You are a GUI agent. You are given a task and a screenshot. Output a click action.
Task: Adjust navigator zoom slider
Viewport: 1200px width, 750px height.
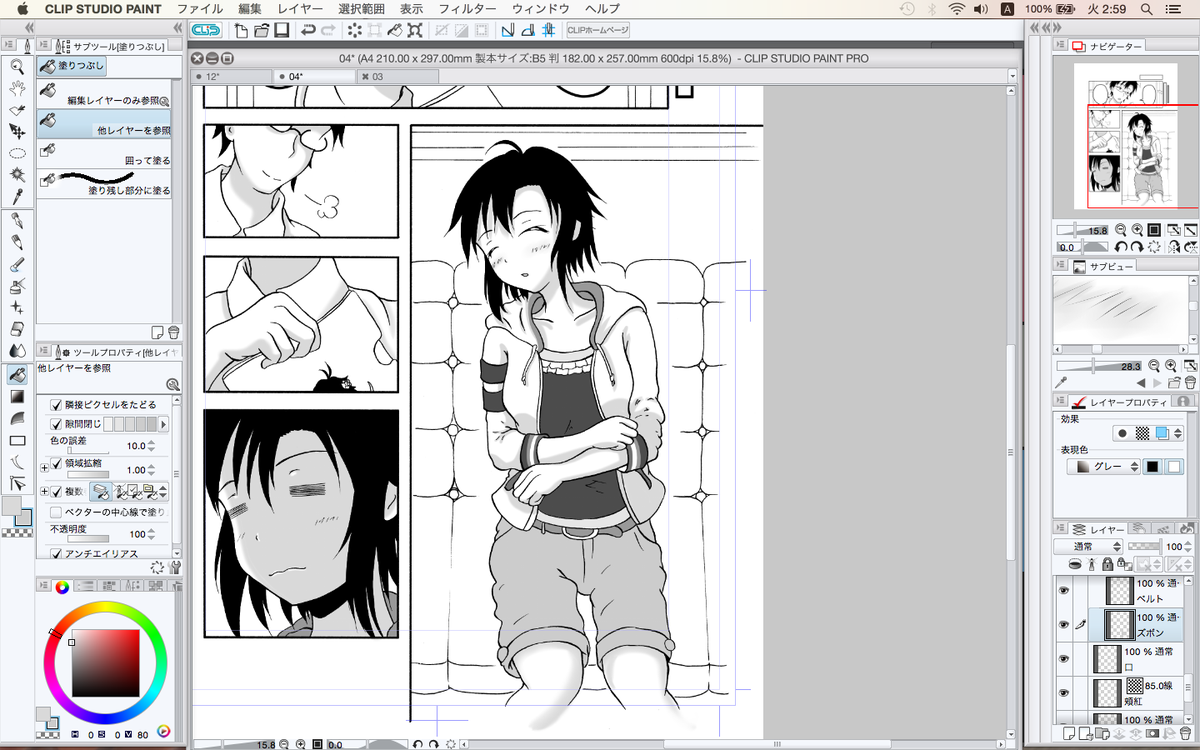pos(1083,229)
